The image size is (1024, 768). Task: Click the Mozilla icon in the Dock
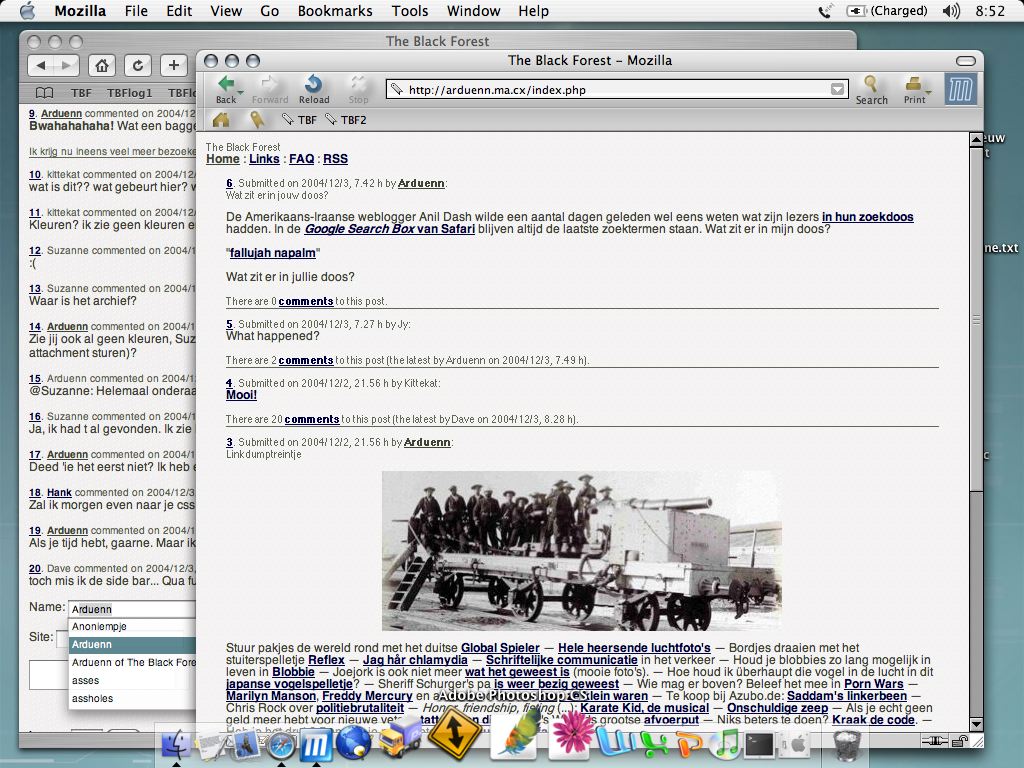316,745
